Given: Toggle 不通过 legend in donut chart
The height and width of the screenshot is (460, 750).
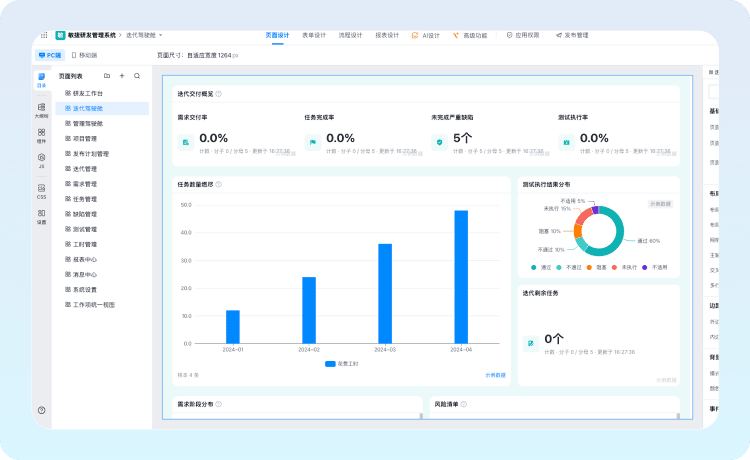Looking at the screenshot, I should [x=569, y=268].
